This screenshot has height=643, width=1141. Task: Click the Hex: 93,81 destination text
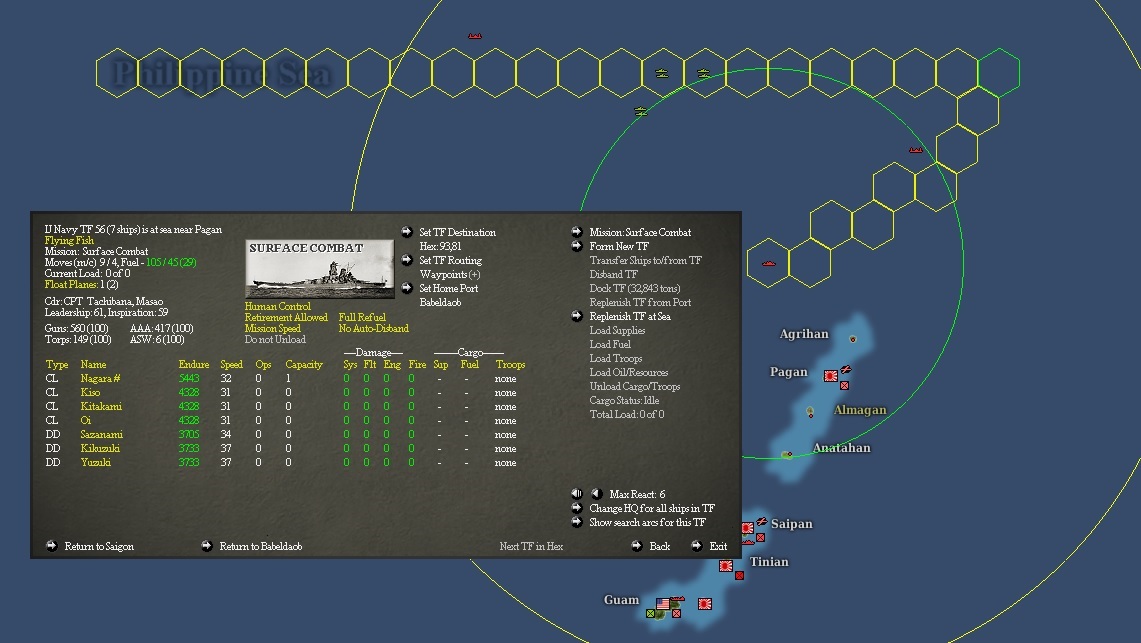[440, 246]
